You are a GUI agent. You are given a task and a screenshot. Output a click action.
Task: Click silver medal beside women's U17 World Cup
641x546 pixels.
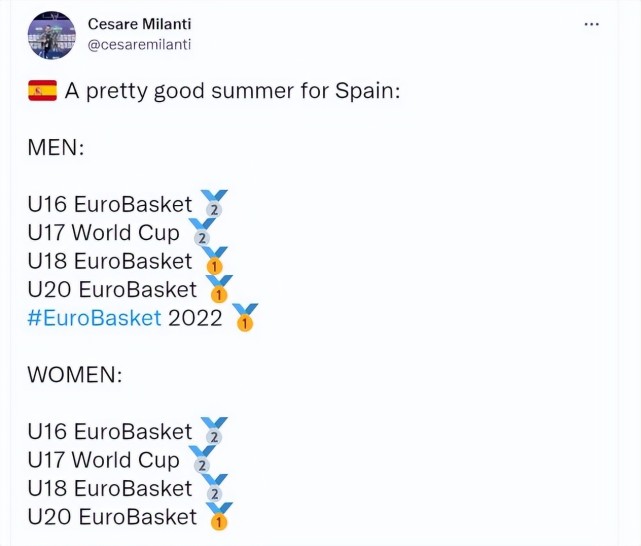pos(200,460)
